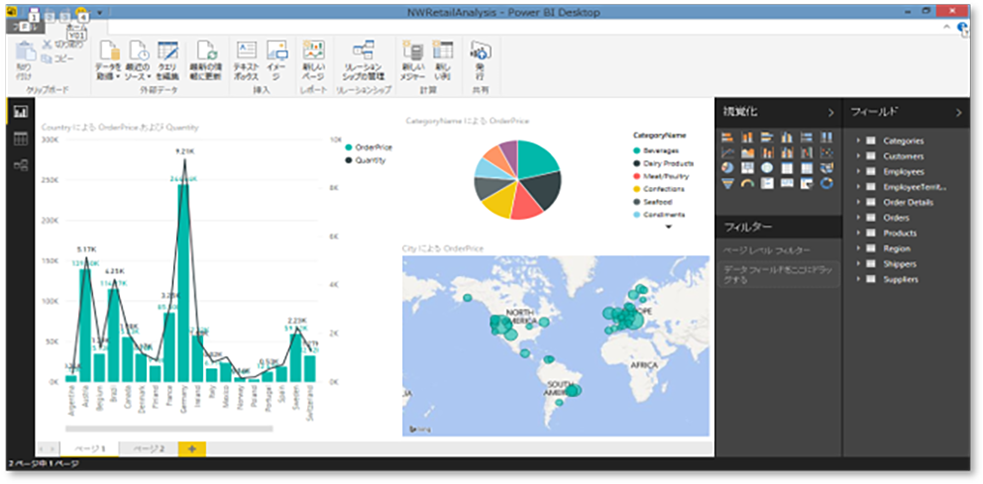Add a page with the yellow plus tab
The image size is (983, 484).
[192, 449]
